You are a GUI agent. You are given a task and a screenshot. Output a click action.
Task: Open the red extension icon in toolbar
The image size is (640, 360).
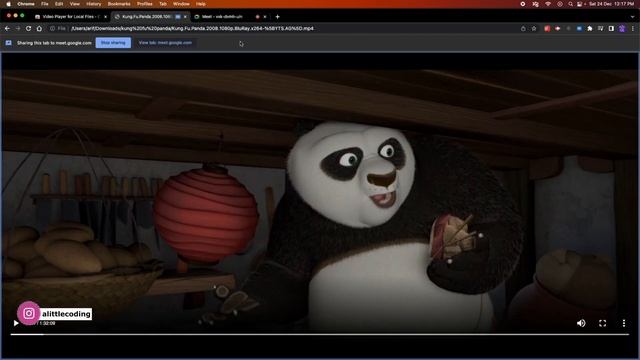click(547, 29)
